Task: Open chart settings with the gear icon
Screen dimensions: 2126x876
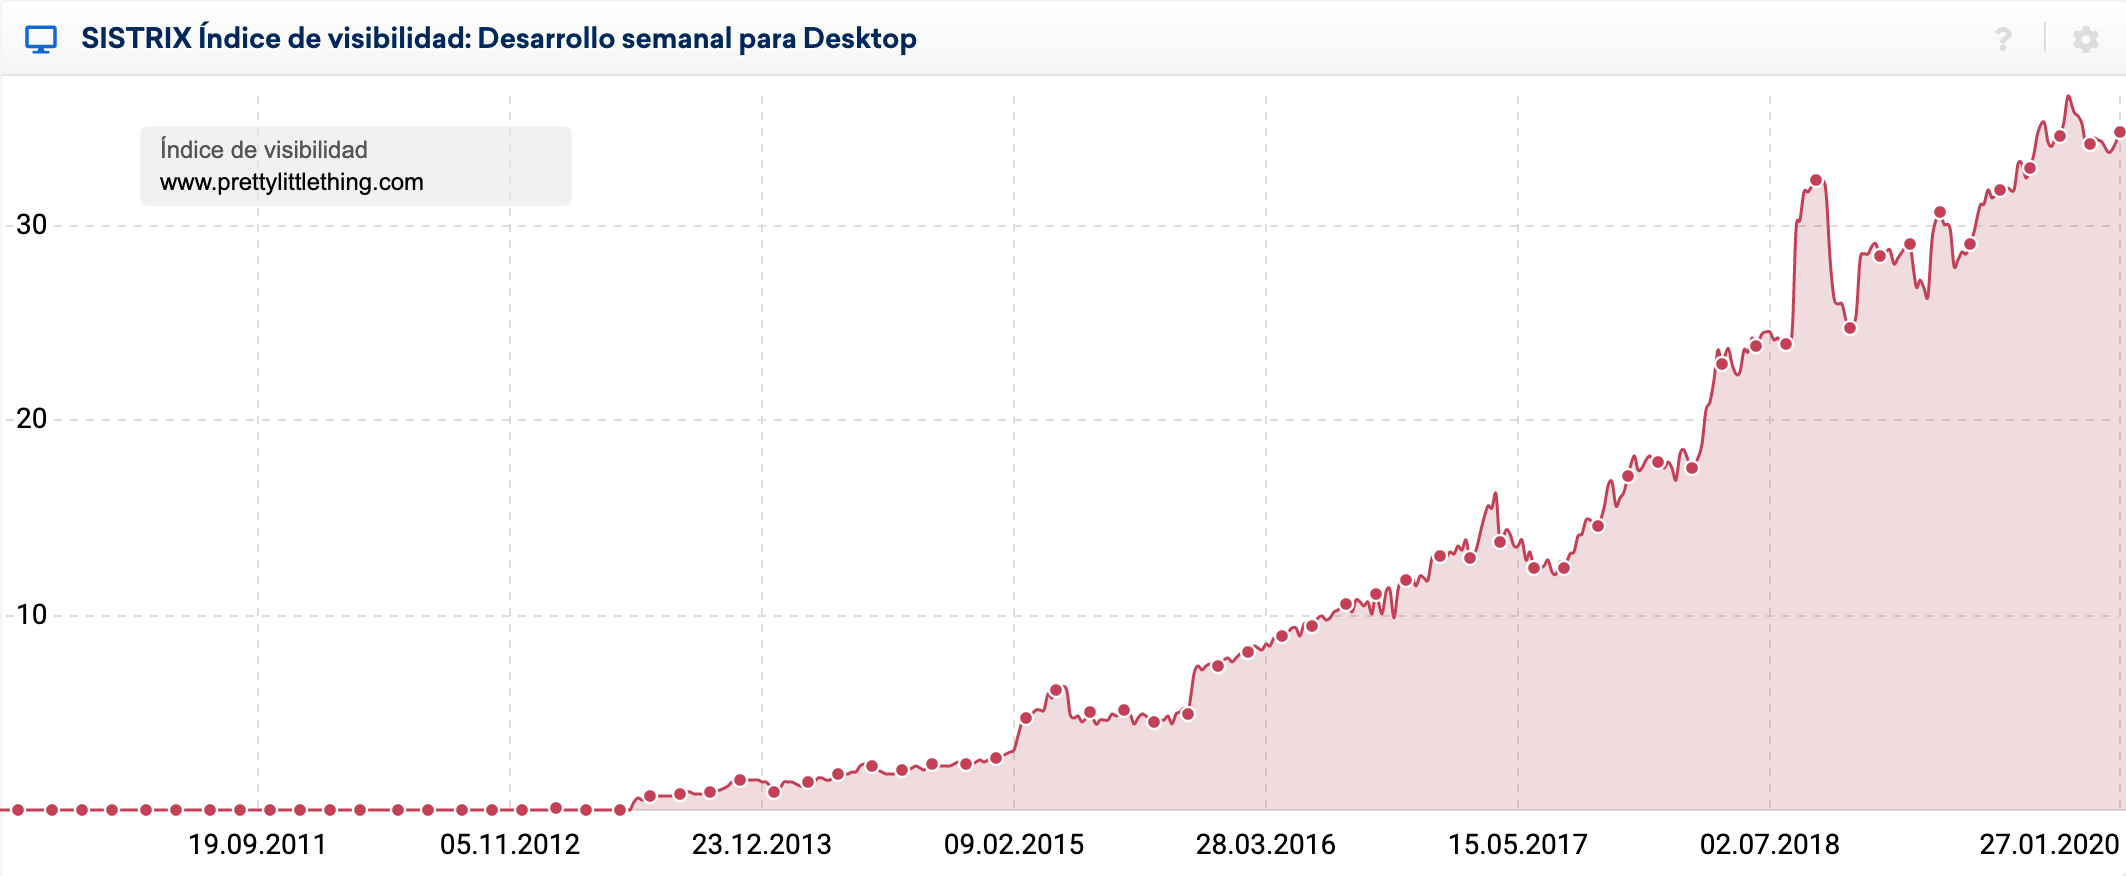Action: [2085, 39]
